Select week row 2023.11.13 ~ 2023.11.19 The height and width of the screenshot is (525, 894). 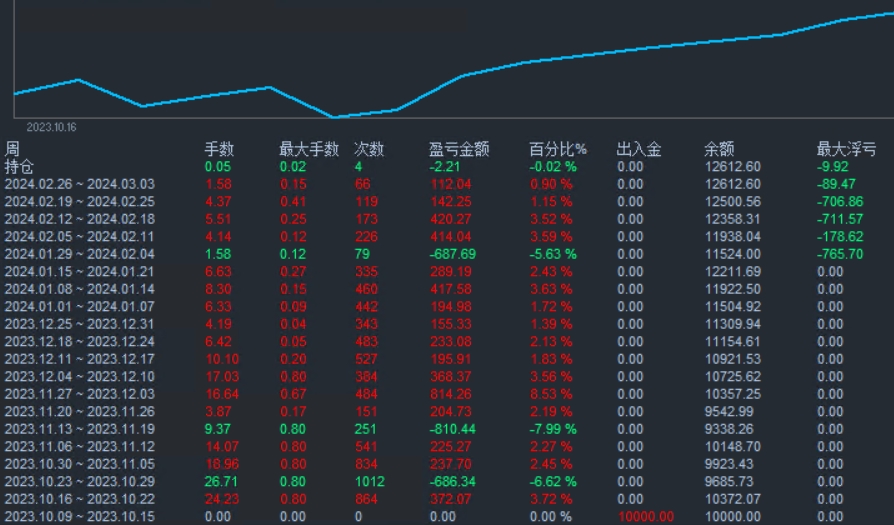tap(80, 429)
